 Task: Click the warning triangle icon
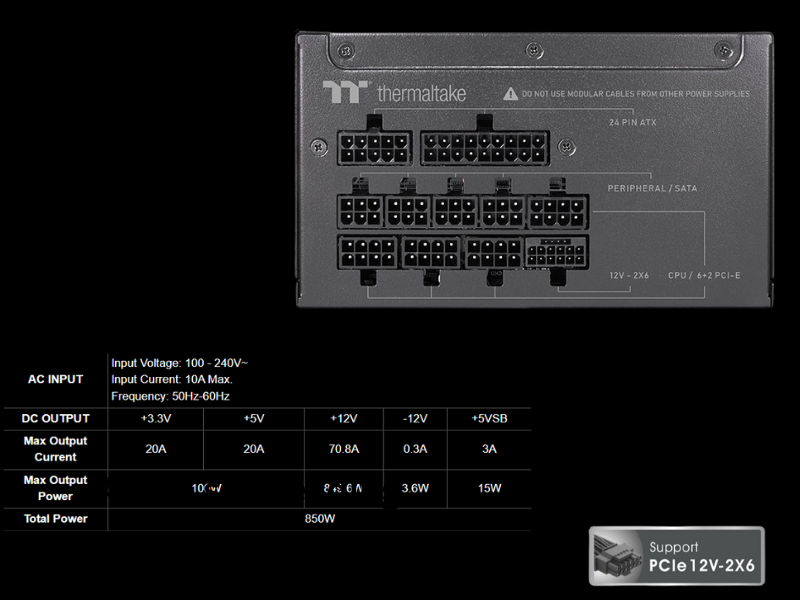tap(511, 94)
